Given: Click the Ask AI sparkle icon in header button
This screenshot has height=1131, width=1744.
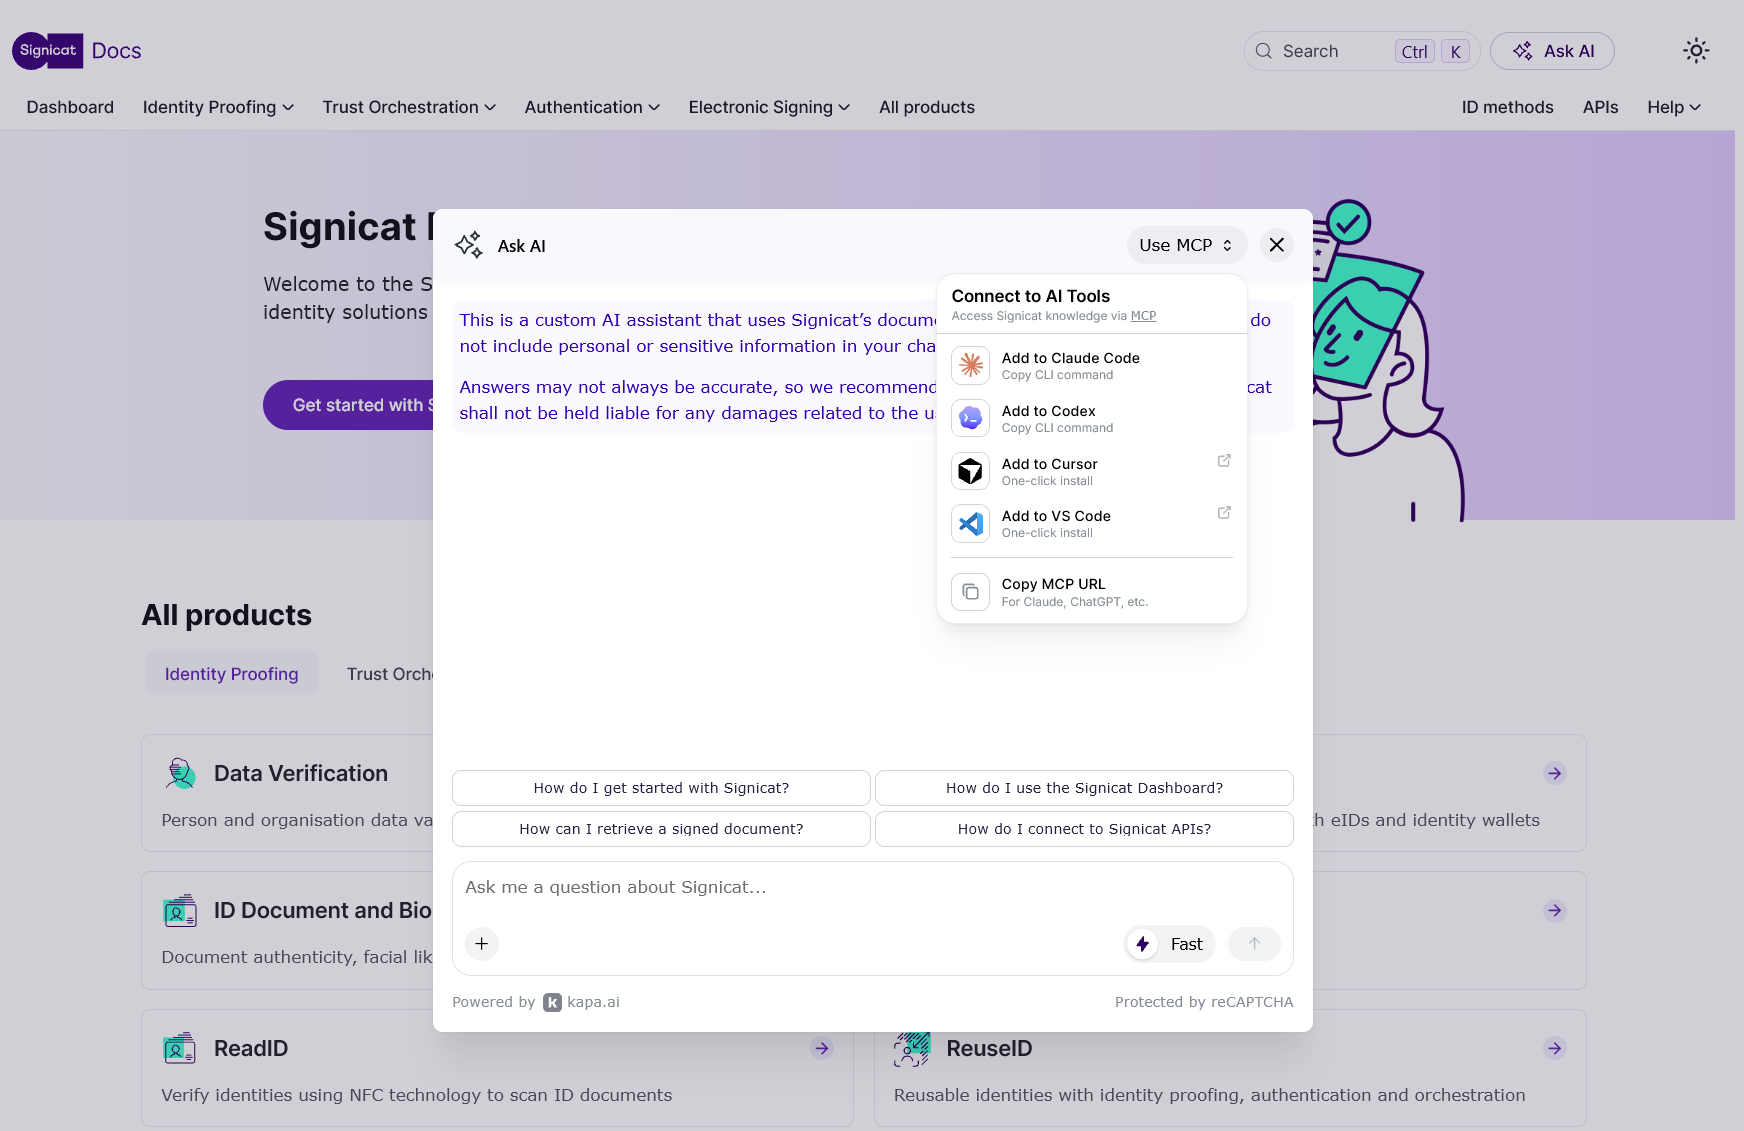Looking at the screenshot, I should click(x=1522, y=51).
